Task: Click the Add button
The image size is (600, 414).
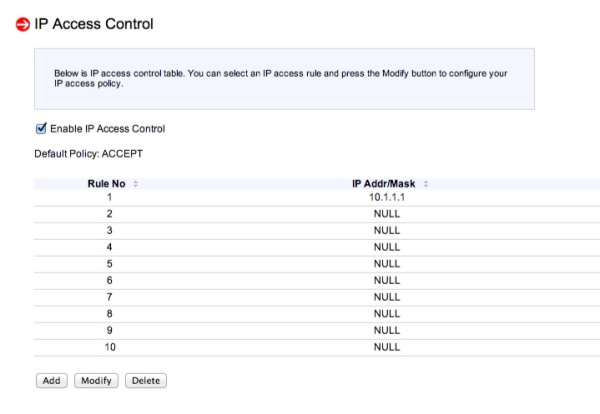Action: coord(52,381)
